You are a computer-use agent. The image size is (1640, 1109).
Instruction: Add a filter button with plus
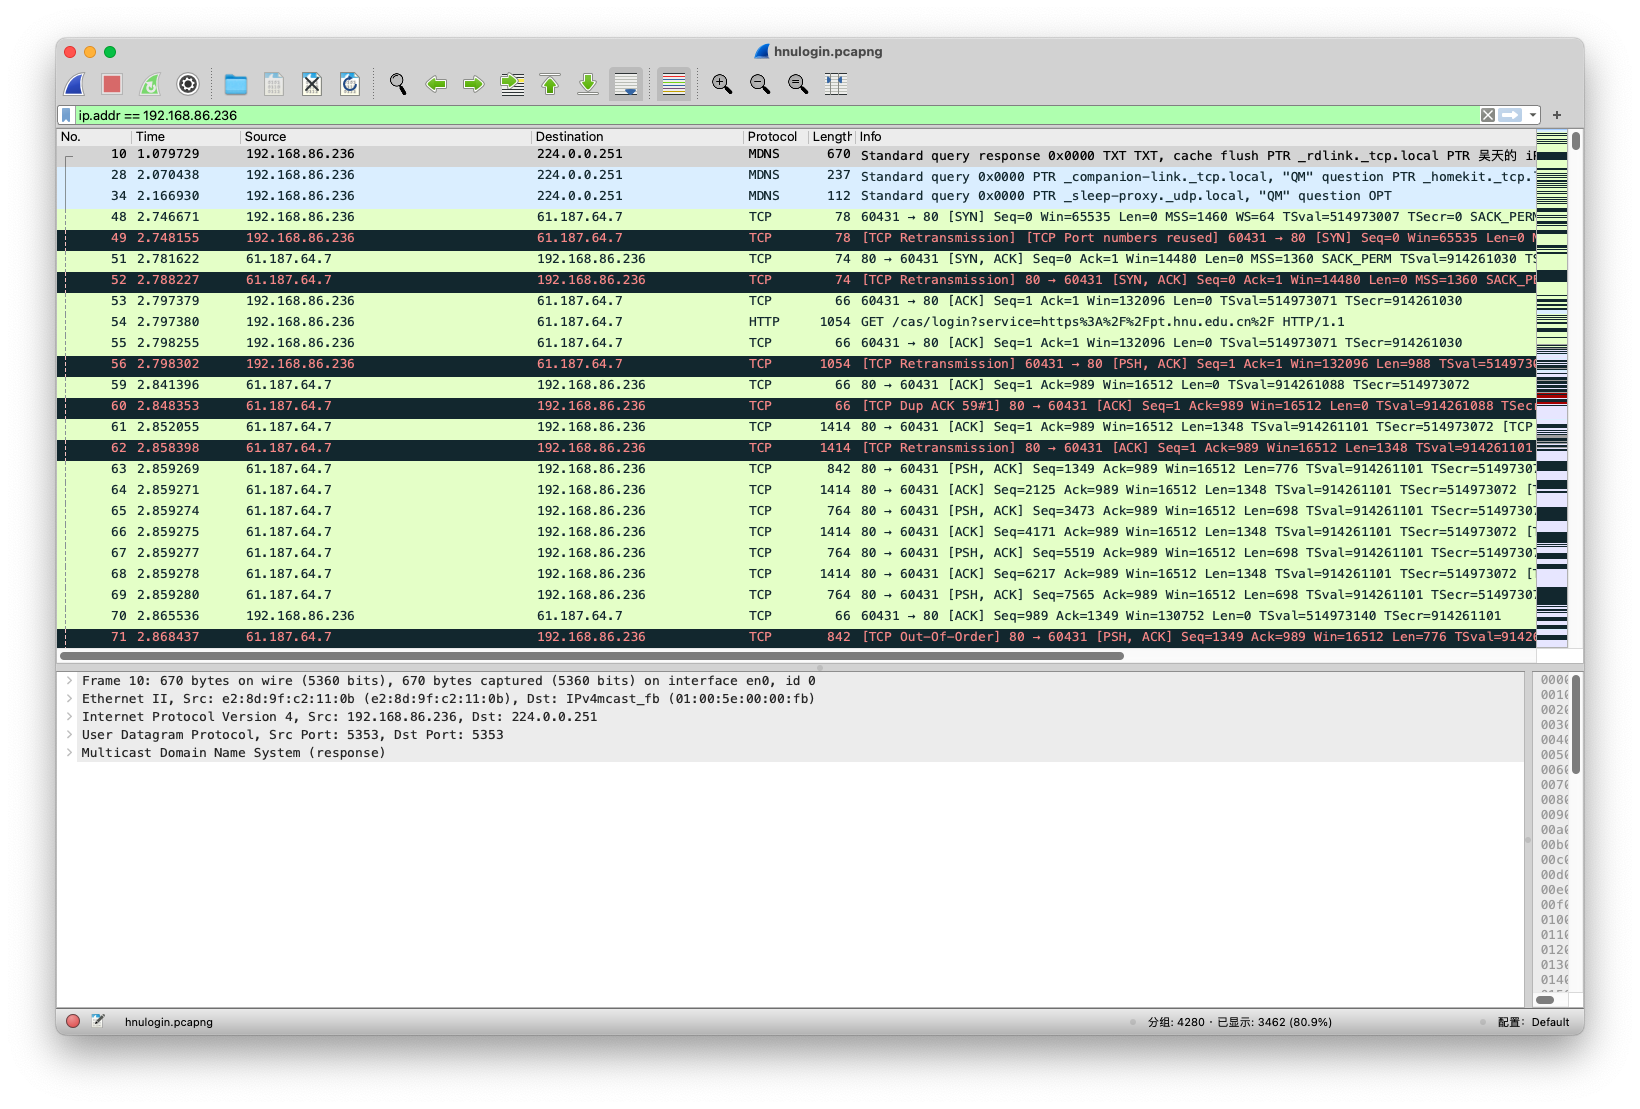click(x=1557, y=115)
